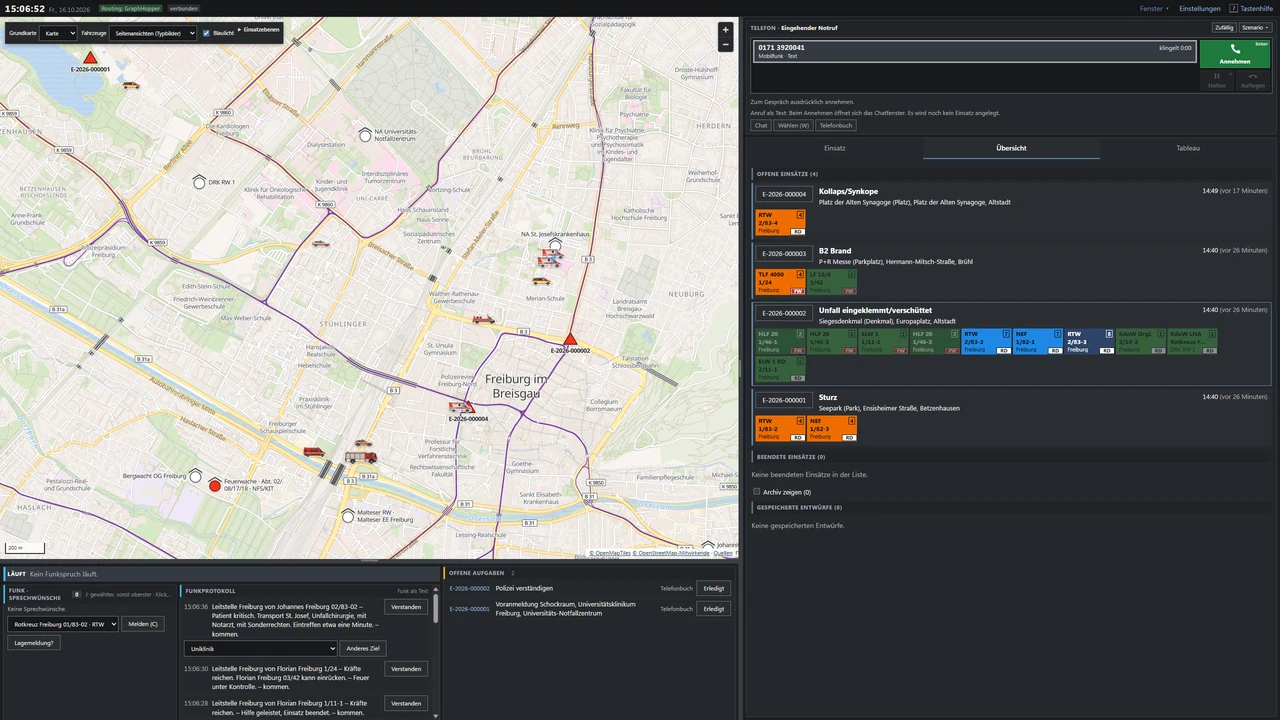Screen dimensions: 1280x720
Task: Expand the Einsatzebenen layer list
Action: coord(259,30)
